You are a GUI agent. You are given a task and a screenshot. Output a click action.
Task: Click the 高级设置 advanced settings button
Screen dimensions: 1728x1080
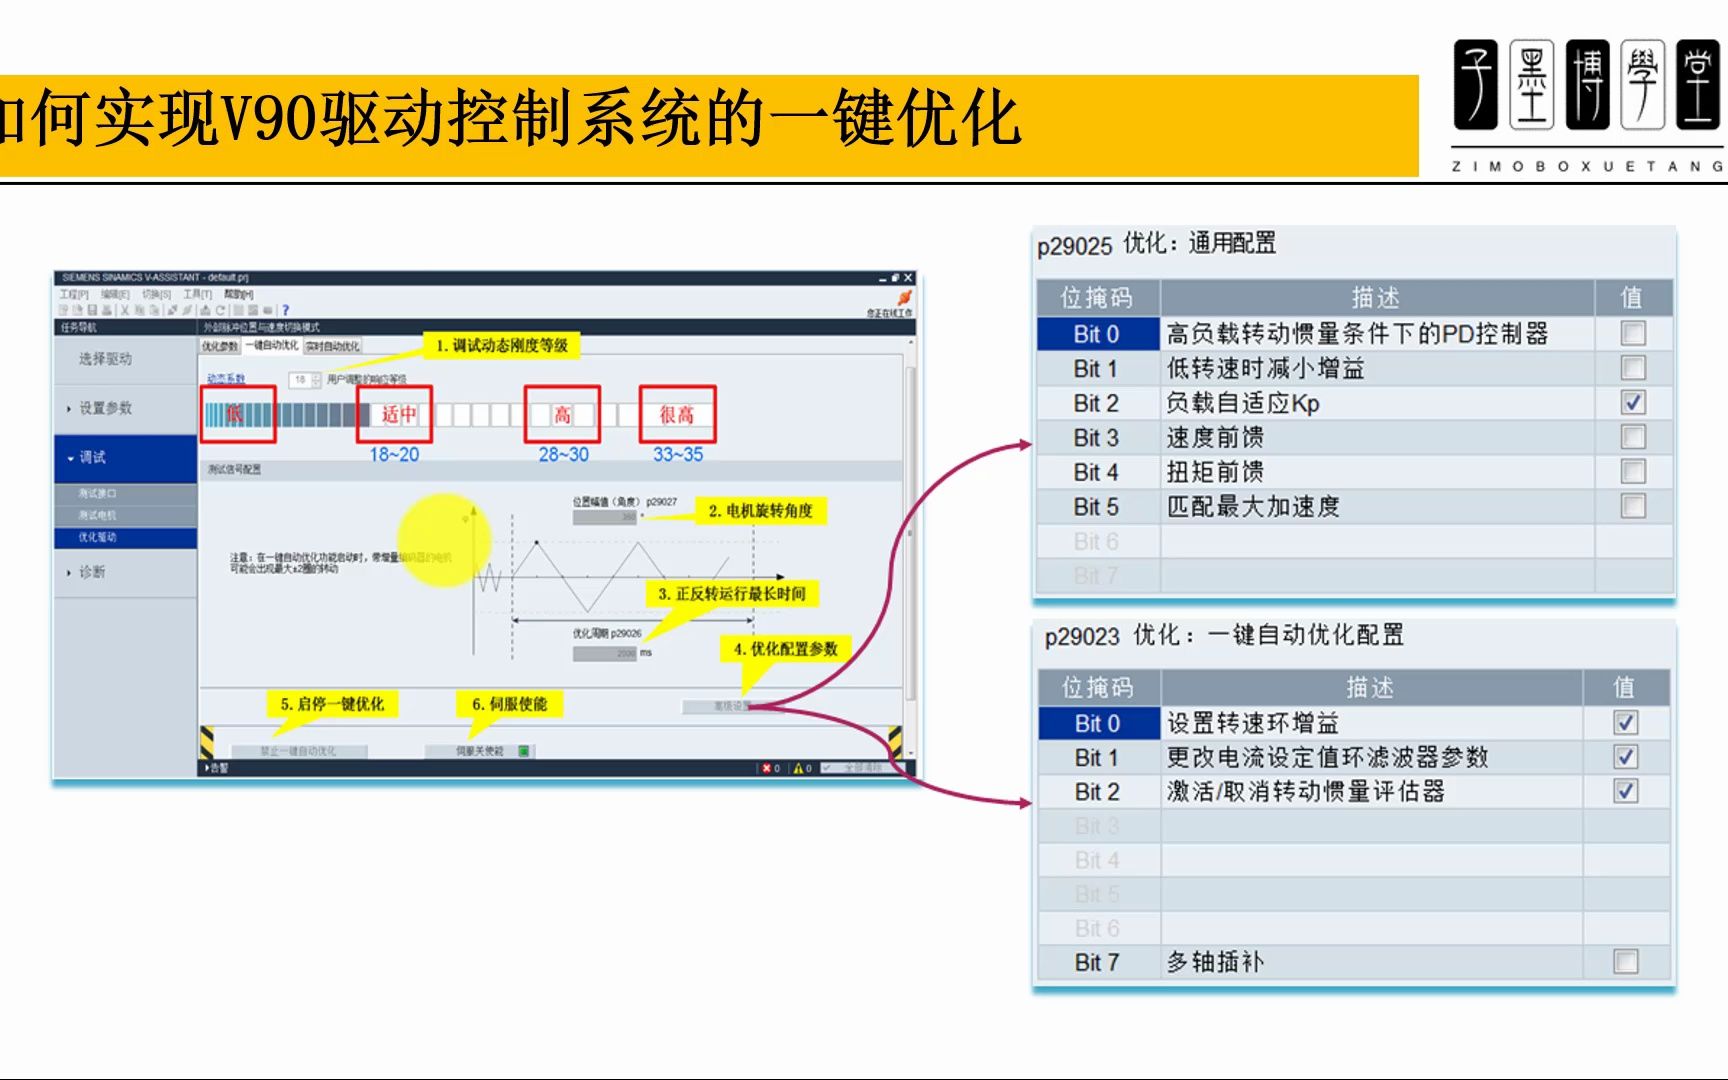pos(732,706)
